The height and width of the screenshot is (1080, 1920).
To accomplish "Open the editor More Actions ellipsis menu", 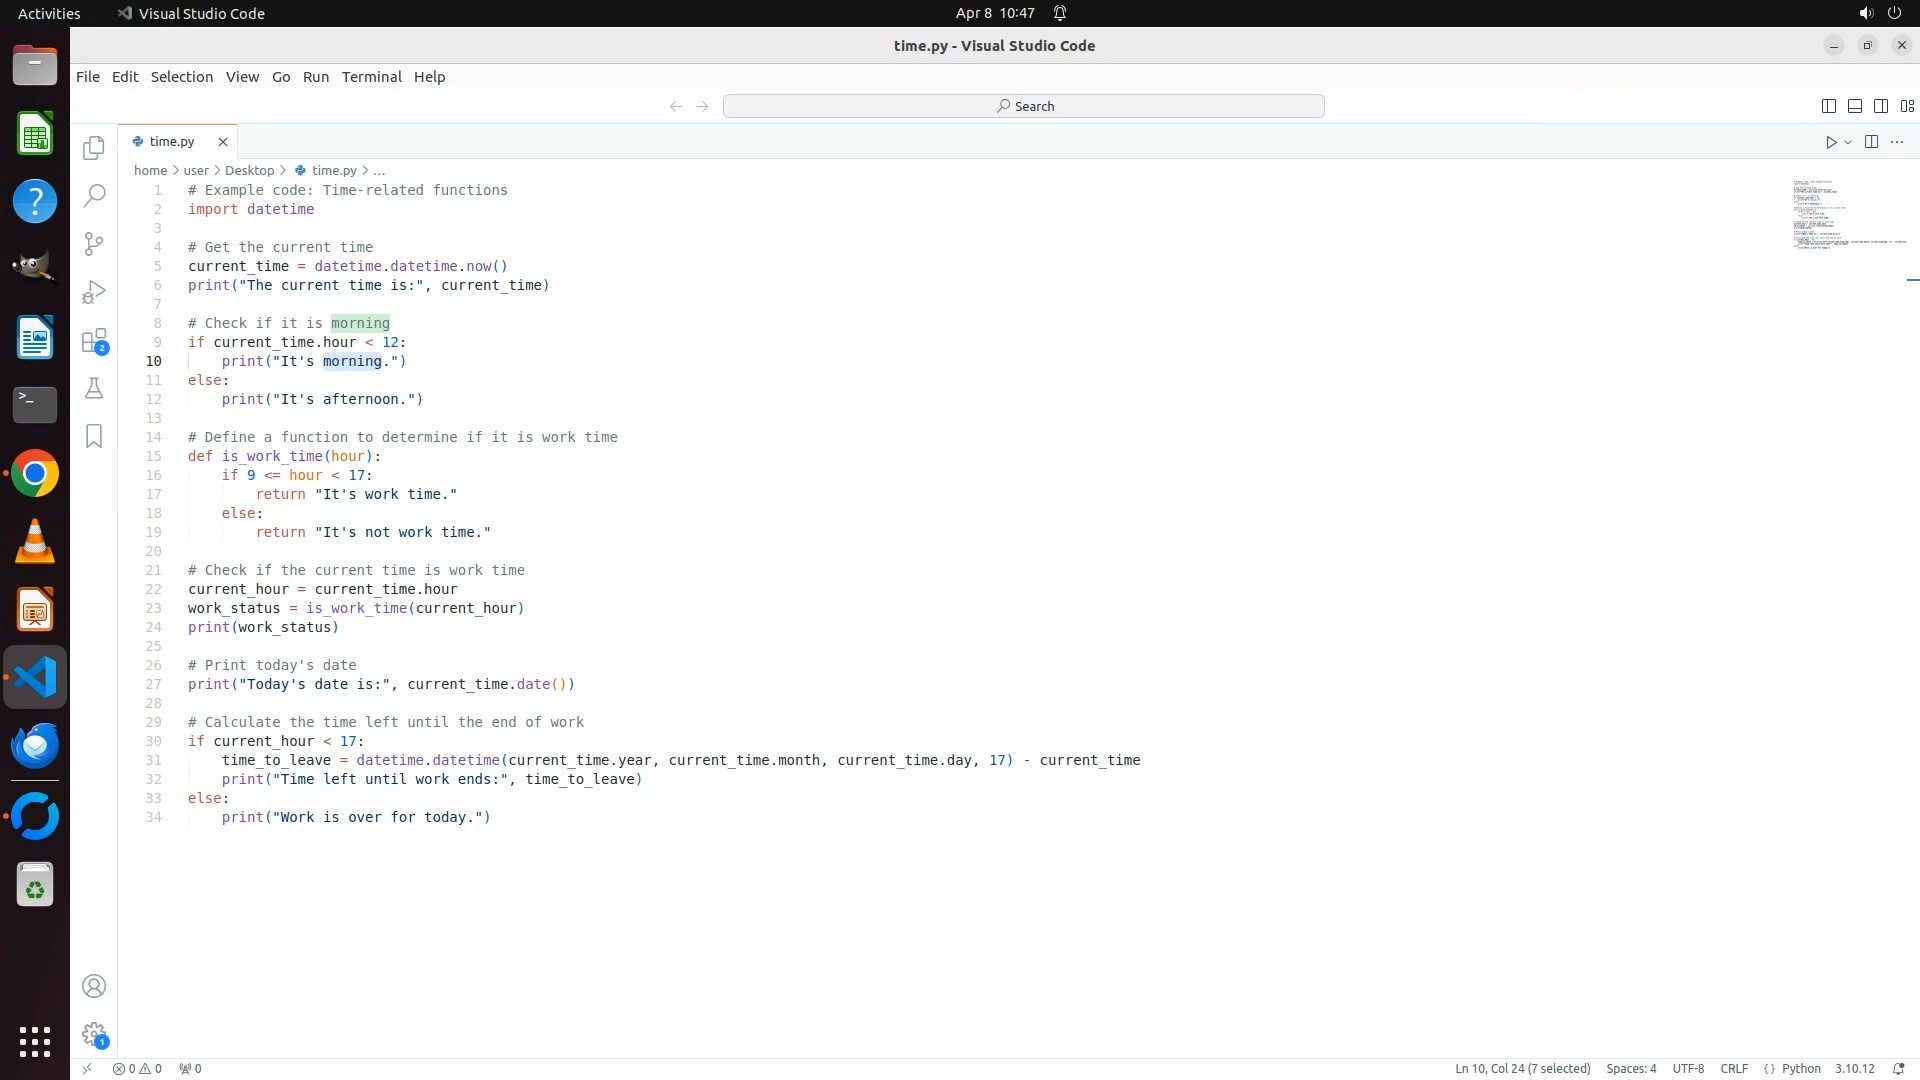I will [1897, 142].
